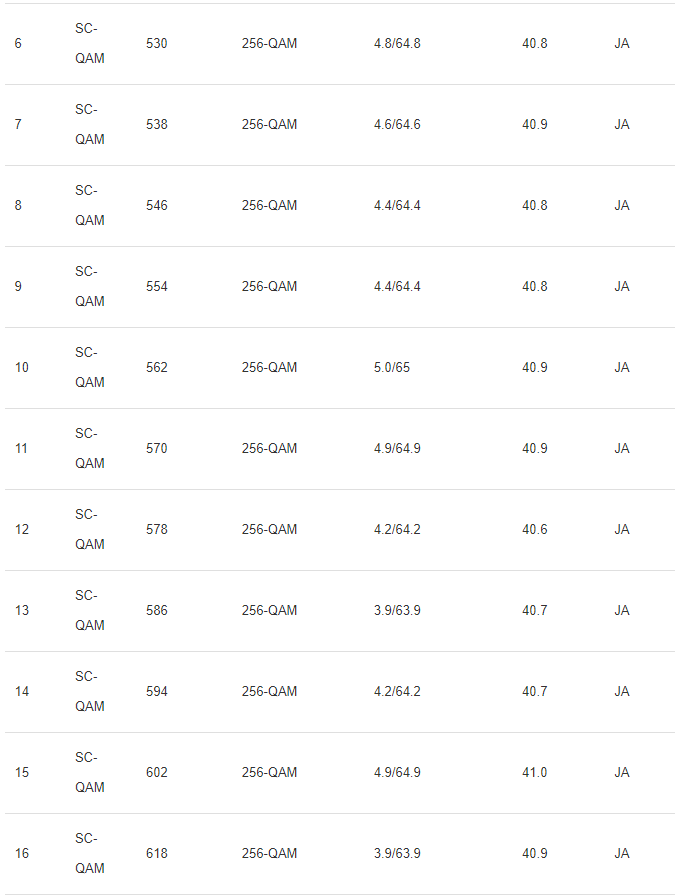Click channel number 6 in the table
697x896 pixels.
coord(18,44)
